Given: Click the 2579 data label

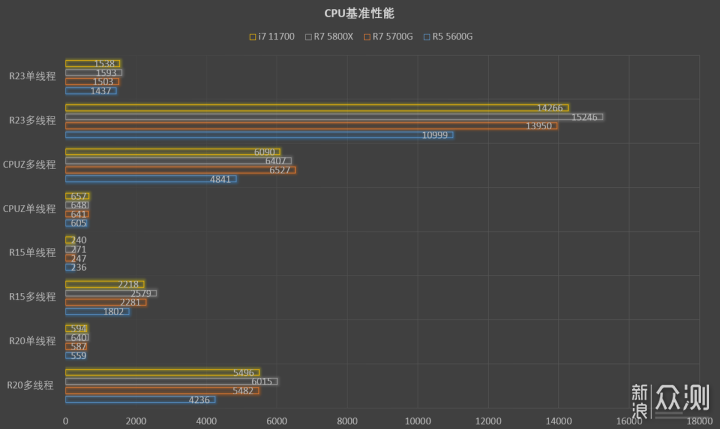Looking at the screenshot, I should (141, 294).
